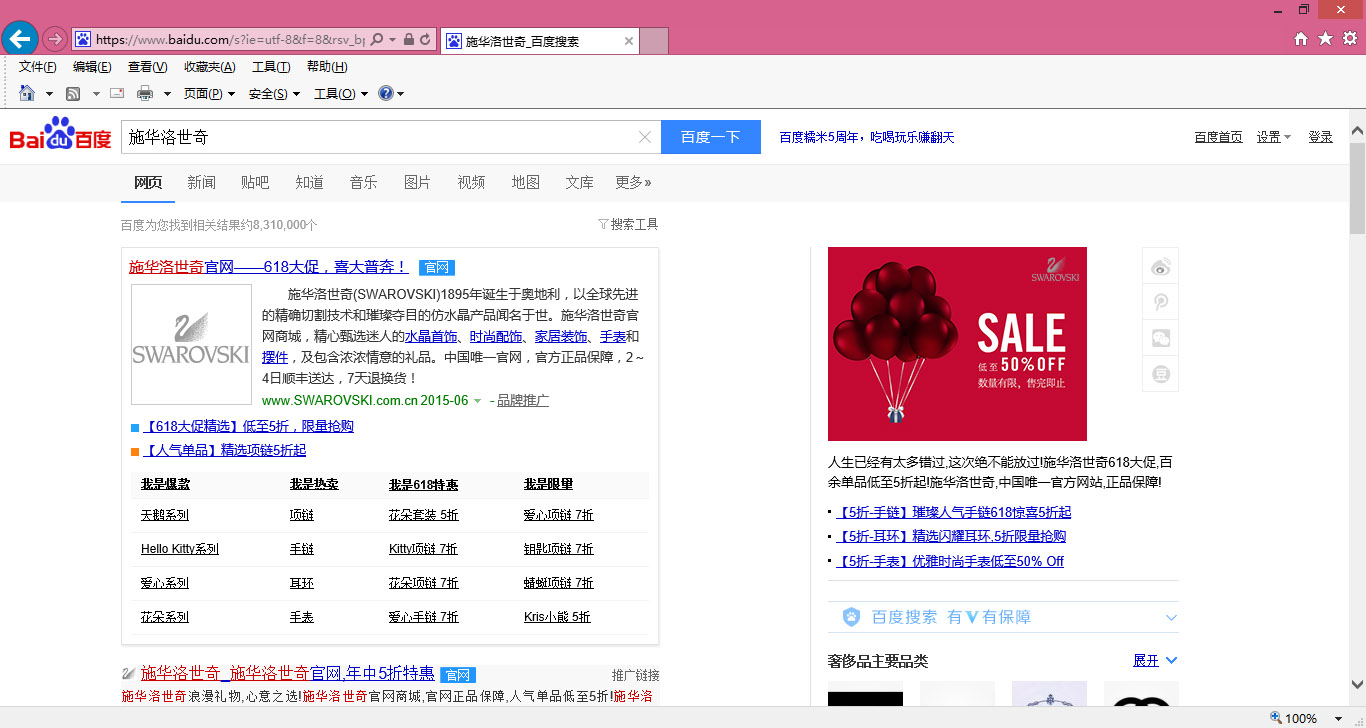Share via Douban icon
Image resolution: width=1366 pixels, height=728 pixels.
pyautogui.click(x=1161, y=374)
